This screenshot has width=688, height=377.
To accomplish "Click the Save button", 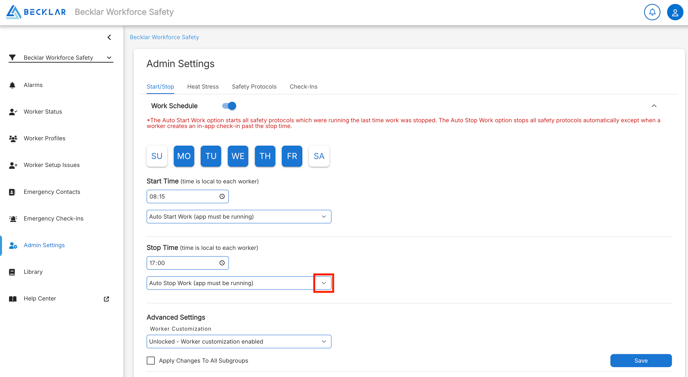I will [x=641, y=361].
